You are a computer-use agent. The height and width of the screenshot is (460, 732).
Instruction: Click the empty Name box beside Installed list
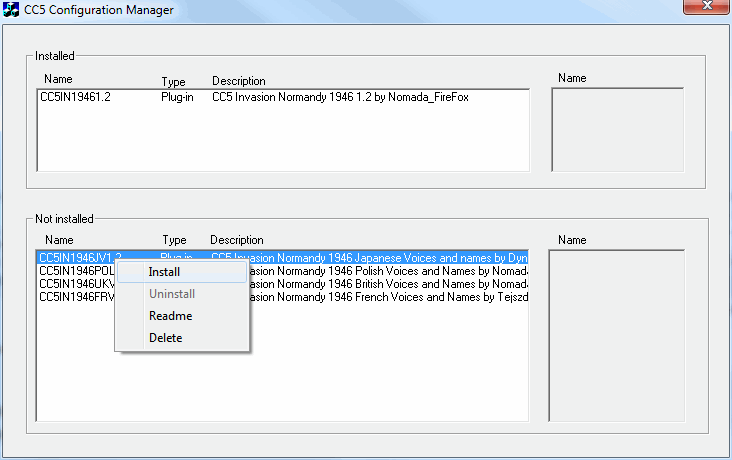(617, 130)
